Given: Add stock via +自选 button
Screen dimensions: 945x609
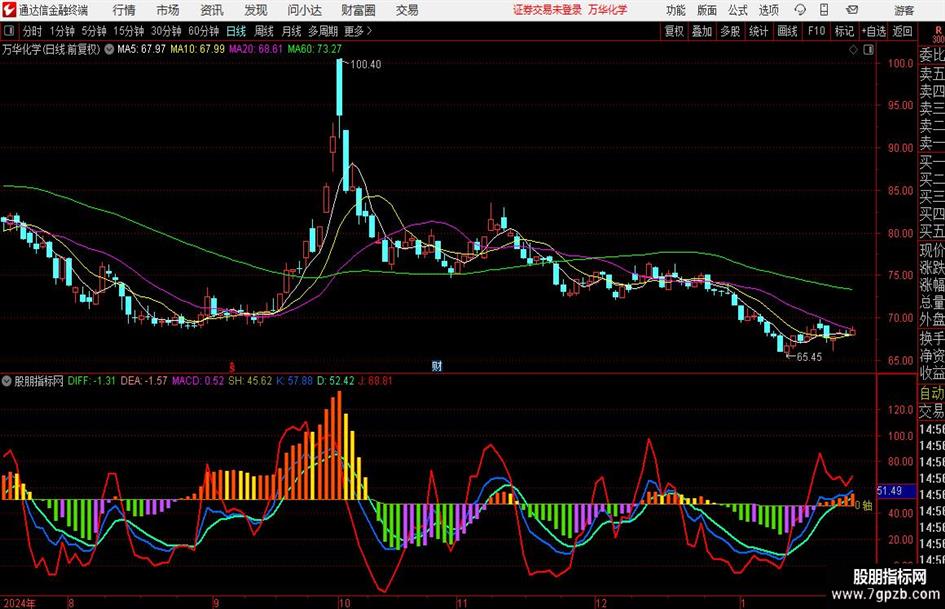Looking at the screenshot, I should click(x=874, y=31).
